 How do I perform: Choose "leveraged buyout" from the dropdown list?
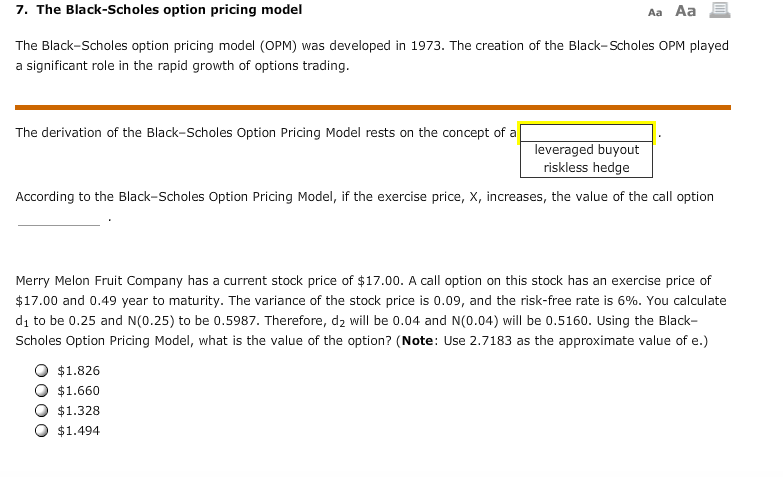coord(586,150)
